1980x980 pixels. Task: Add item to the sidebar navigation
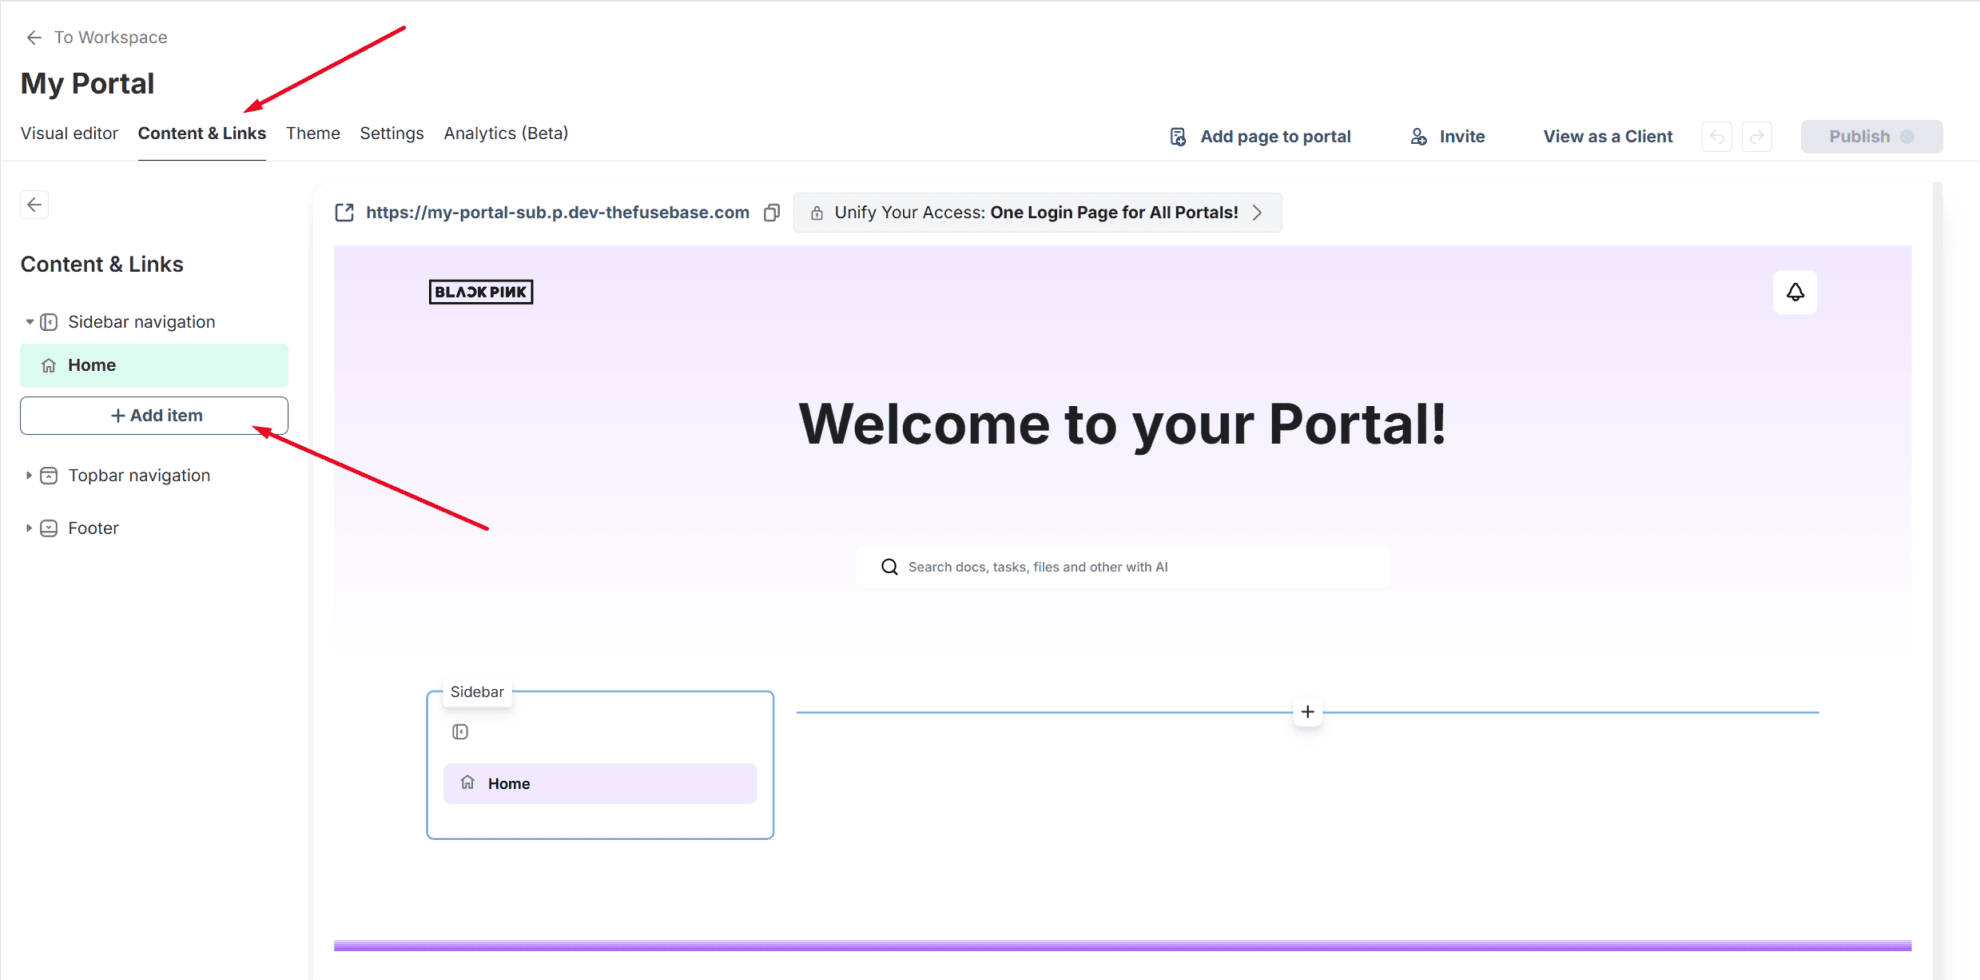point(154,415)
